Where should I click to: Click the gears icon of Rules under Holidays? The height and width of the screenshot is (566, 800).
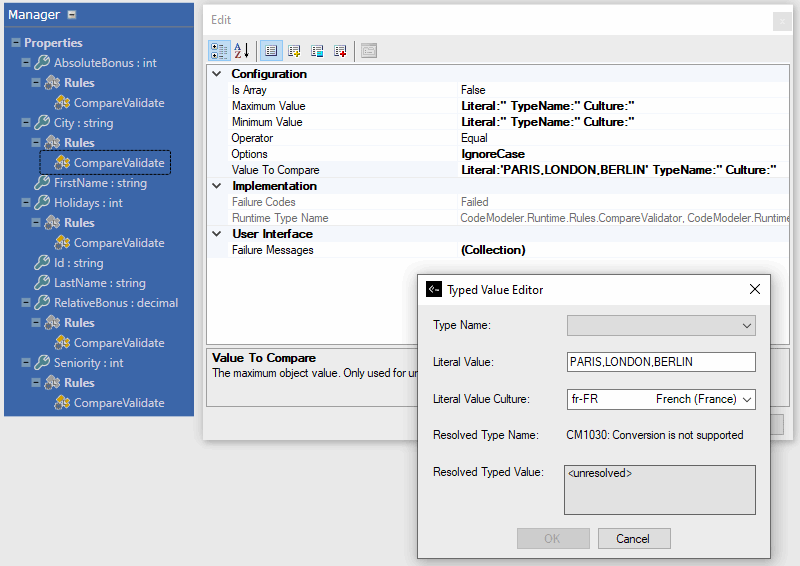click(x=53, y=223)
